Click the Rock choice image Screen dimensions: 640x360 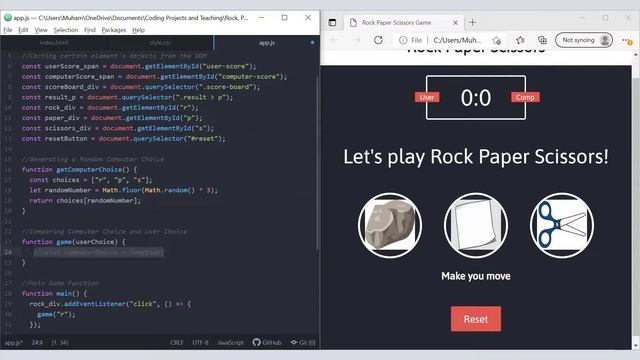click(390, 225)
